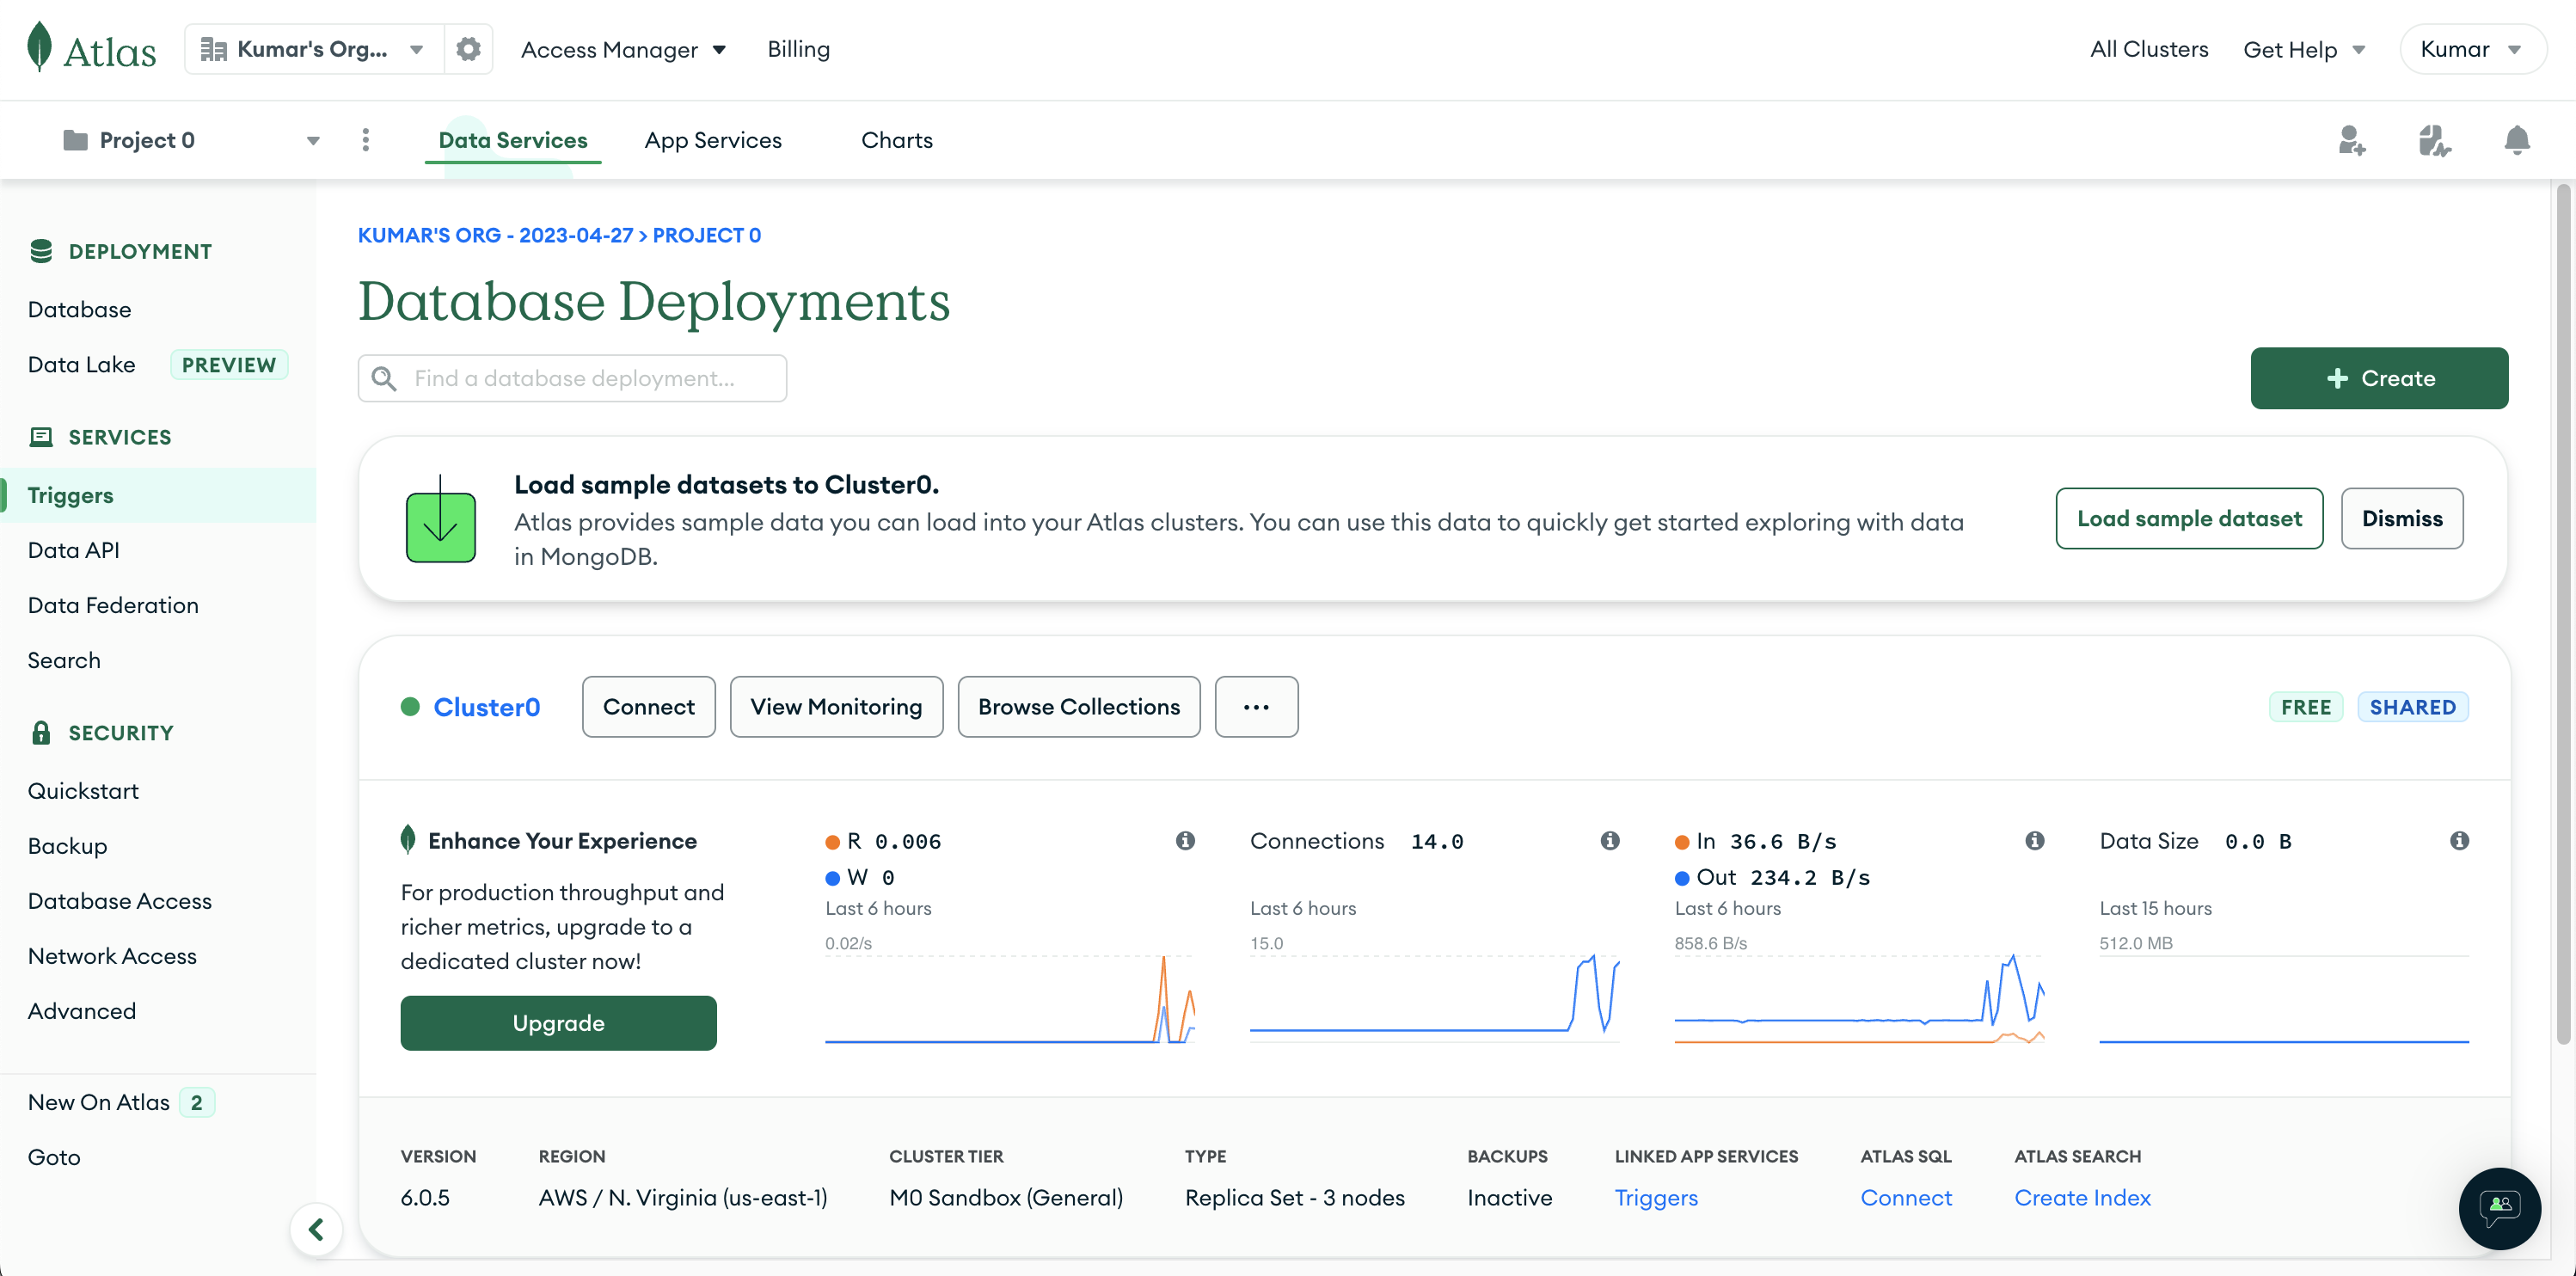
Task: Open Database Access in sidebar
Action: point(120,901)
